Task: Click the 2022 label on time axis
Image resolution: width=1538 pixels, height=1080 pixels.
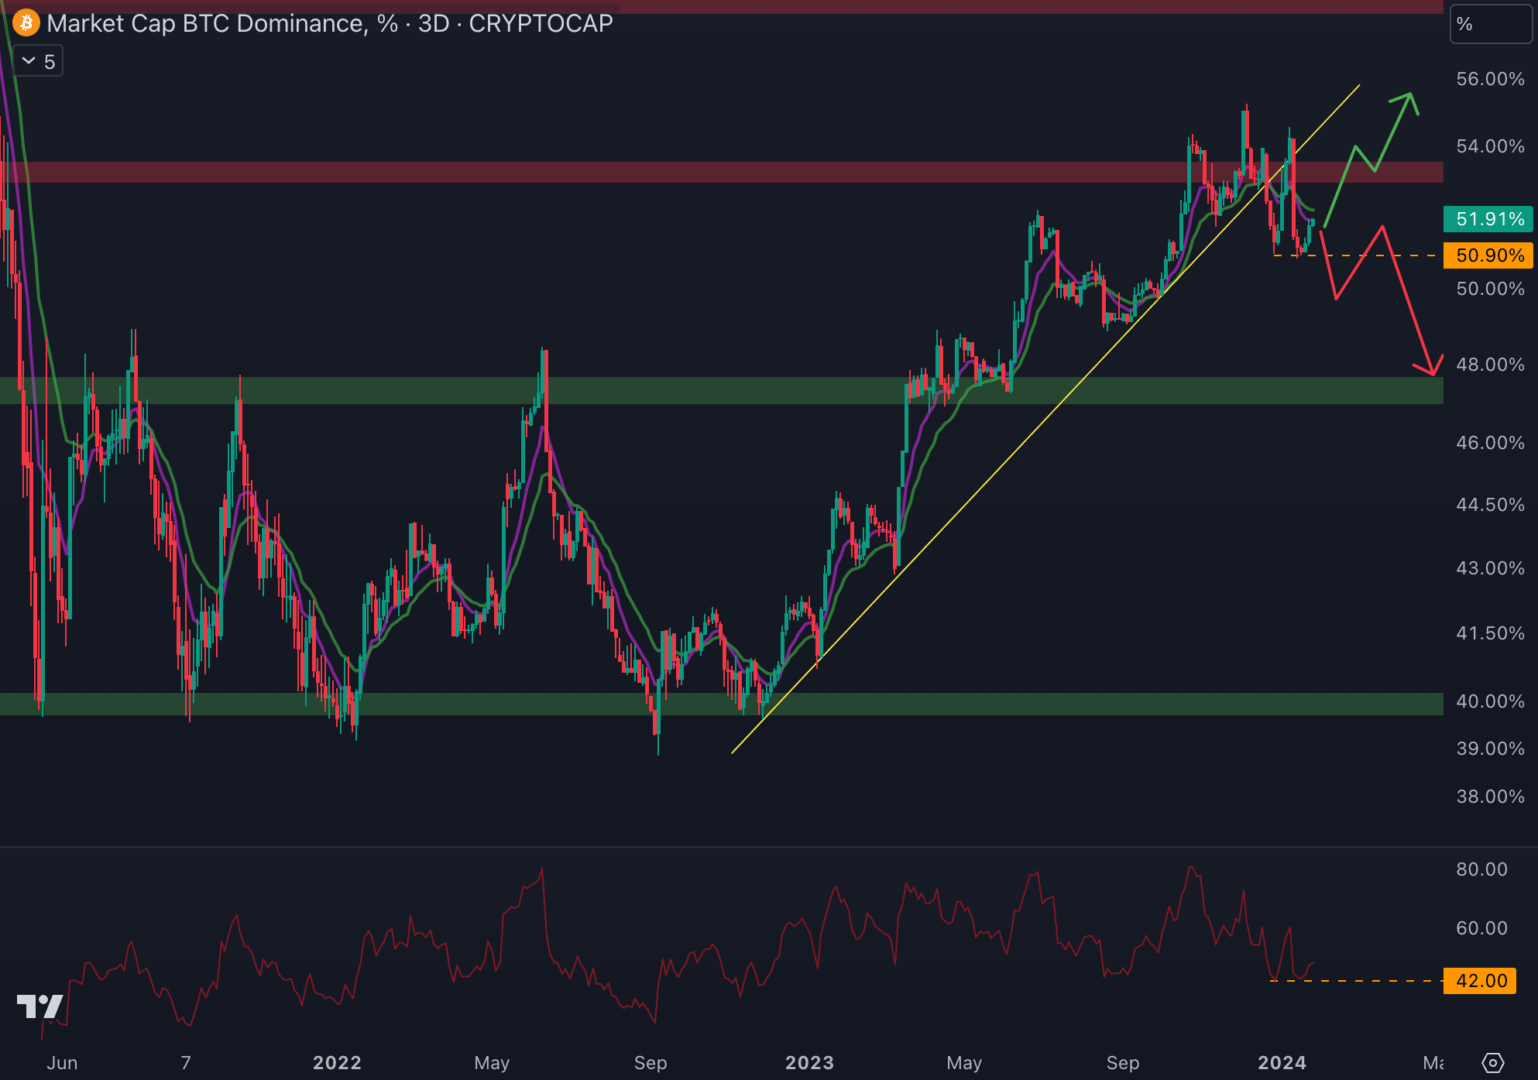Action: click(337, 1062)
